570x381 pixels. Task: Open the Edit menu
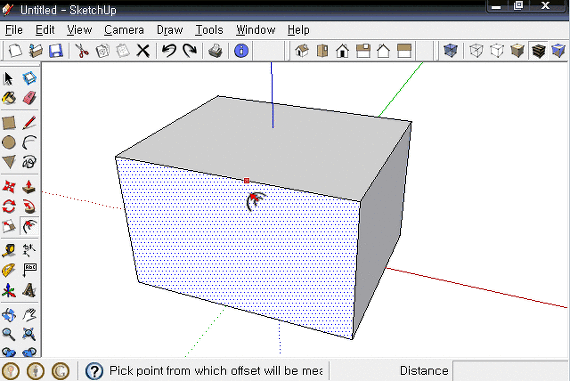(x=45, y=30)
